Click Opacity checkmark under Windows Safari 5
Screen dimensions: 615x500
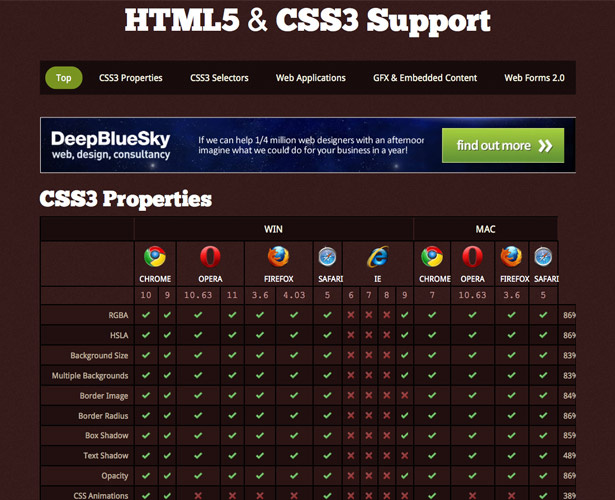(327, 476)
